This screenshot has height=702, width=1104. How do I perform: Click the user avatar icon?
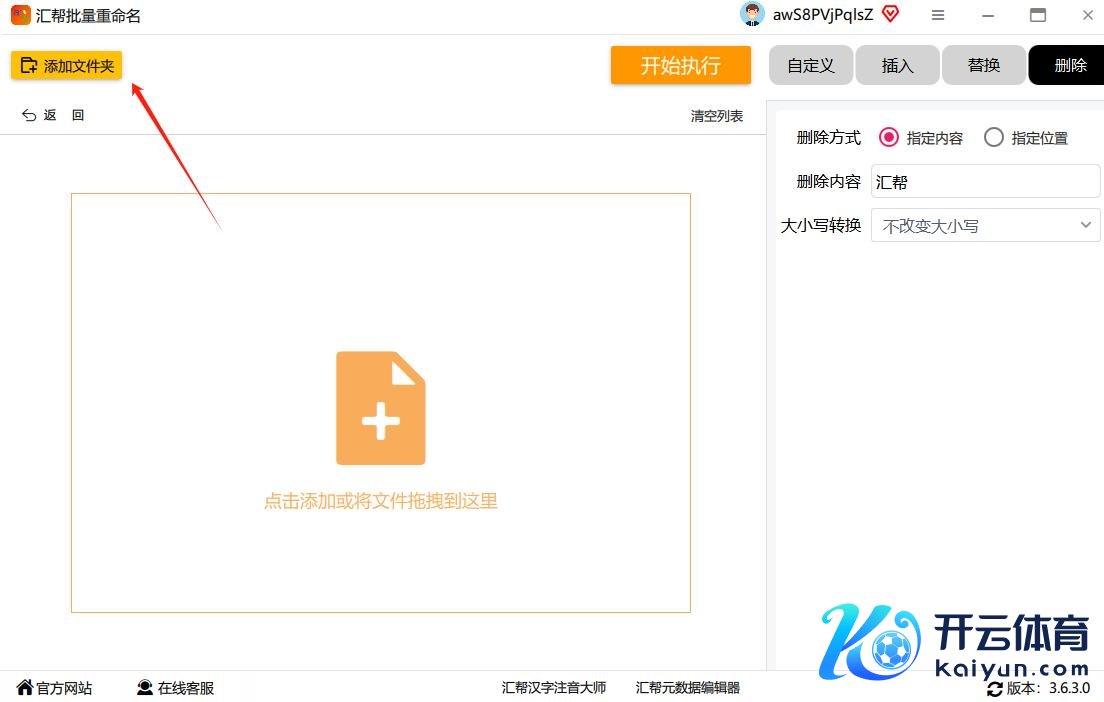[x=752, y=14]
